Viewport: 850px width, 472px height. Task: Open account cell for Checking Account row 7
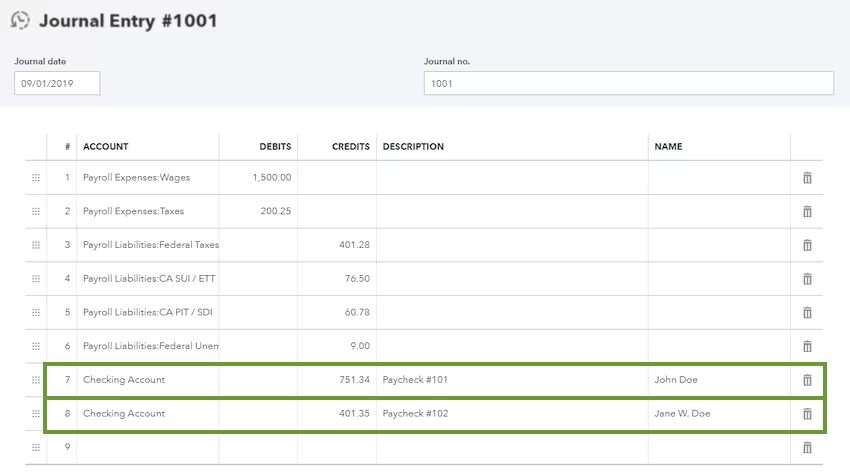tap(148, 380)
